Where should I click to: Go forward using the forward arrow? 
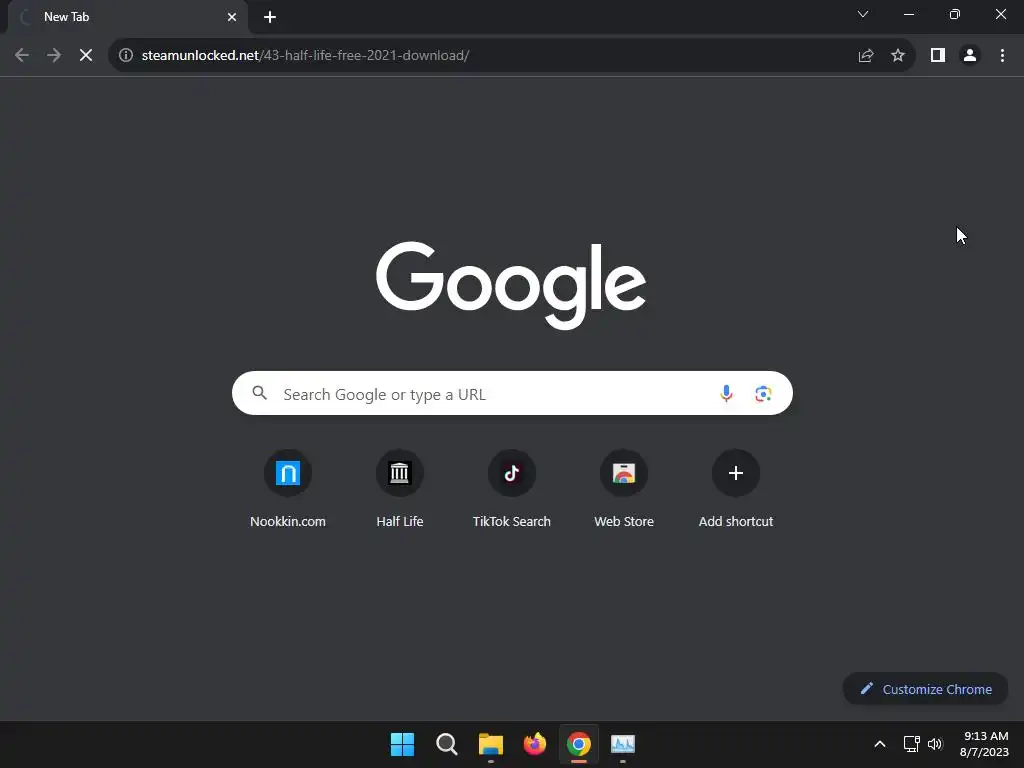tap(54, 56)
